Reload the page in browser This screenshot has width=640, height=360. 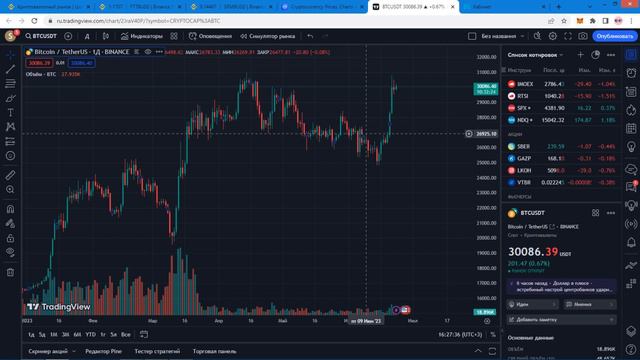coord(34,20)
